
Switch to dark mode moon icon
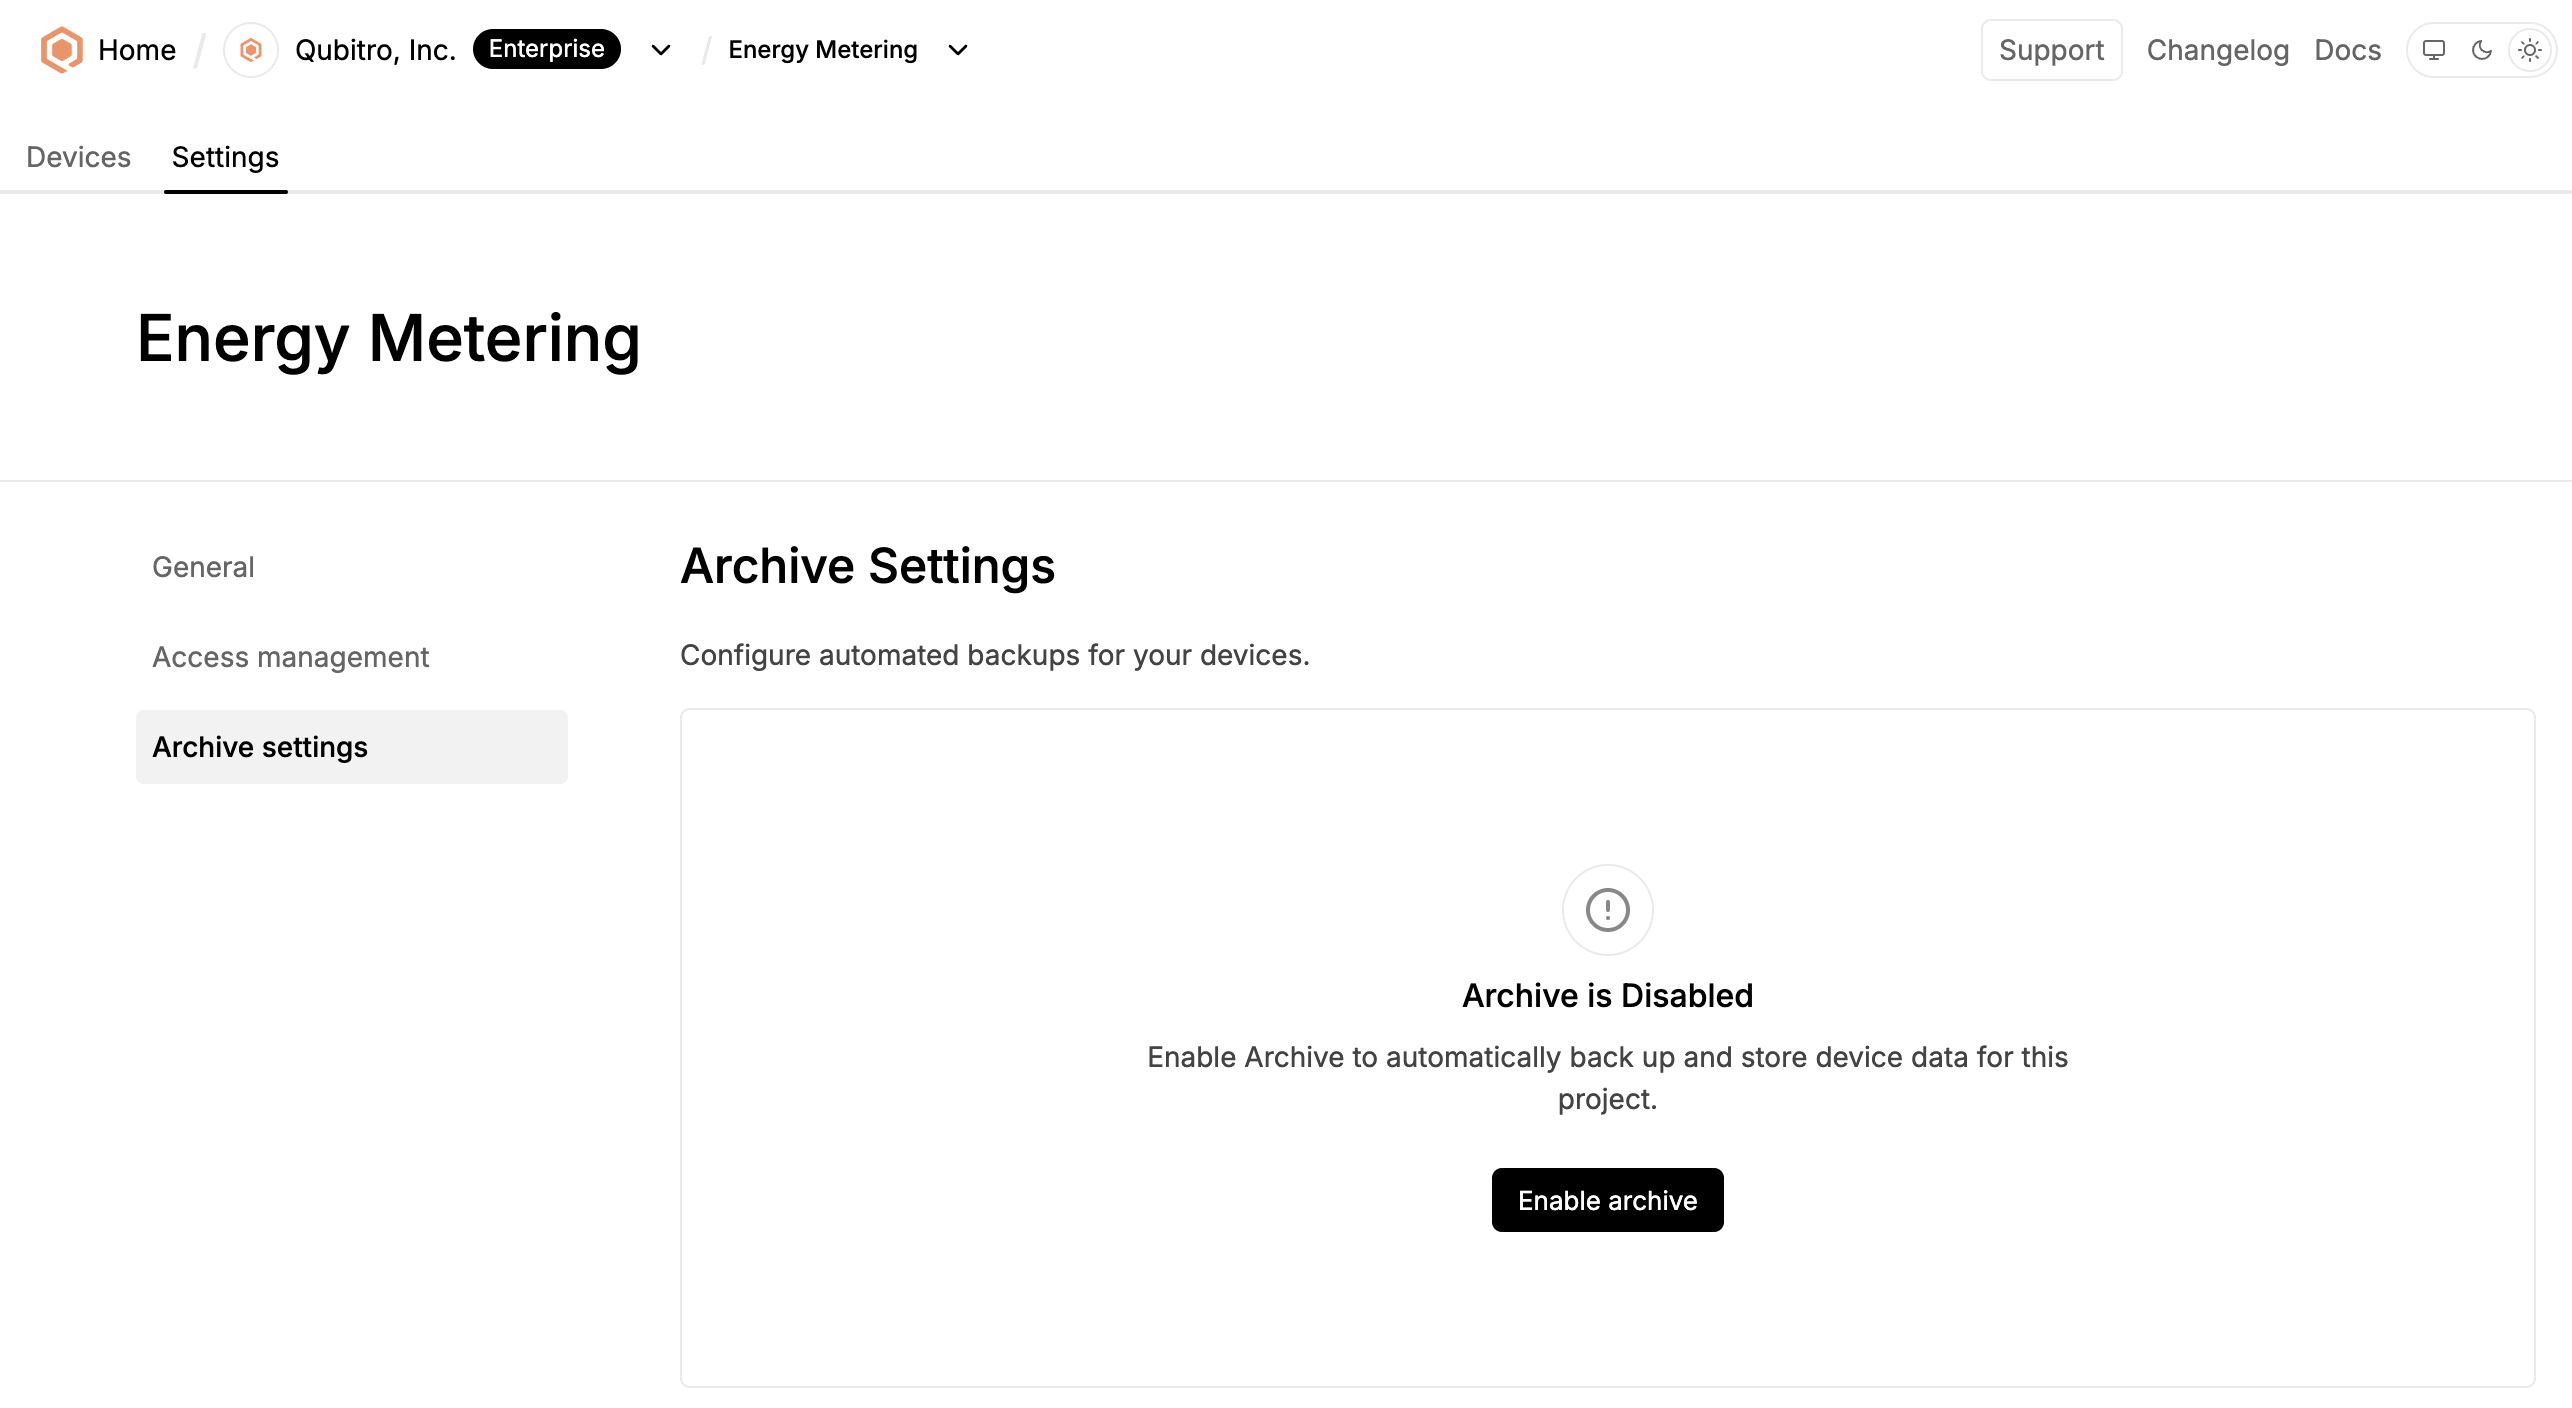[x=2482, y=50]
